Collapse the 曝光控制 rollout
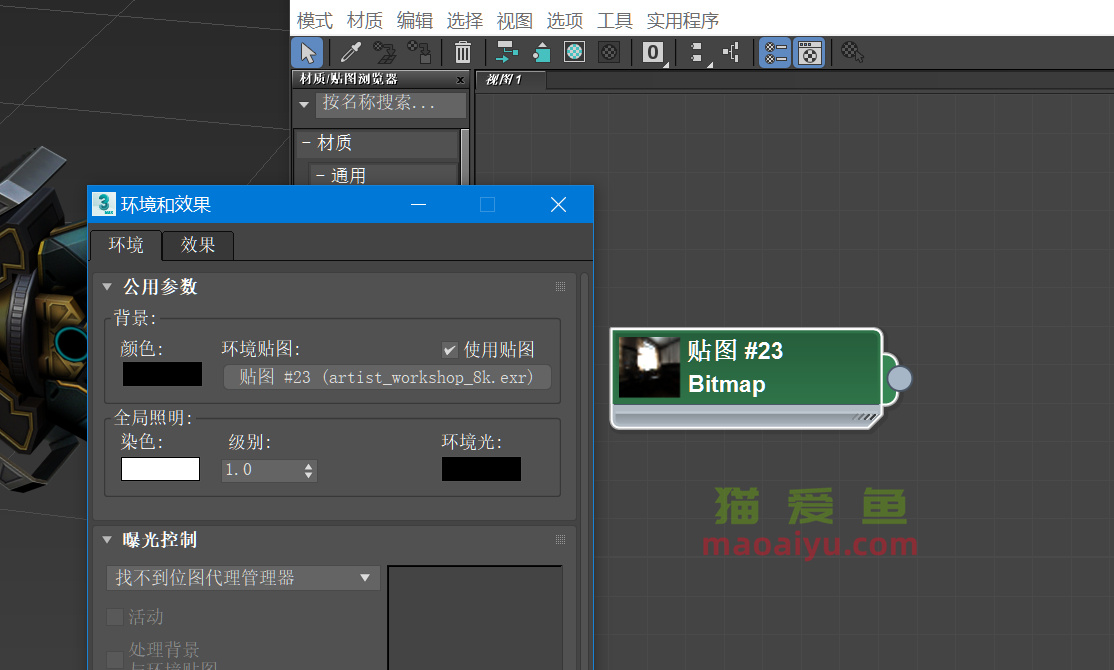Viewport: 1114px width, 670px height. [x=107, y=540]
